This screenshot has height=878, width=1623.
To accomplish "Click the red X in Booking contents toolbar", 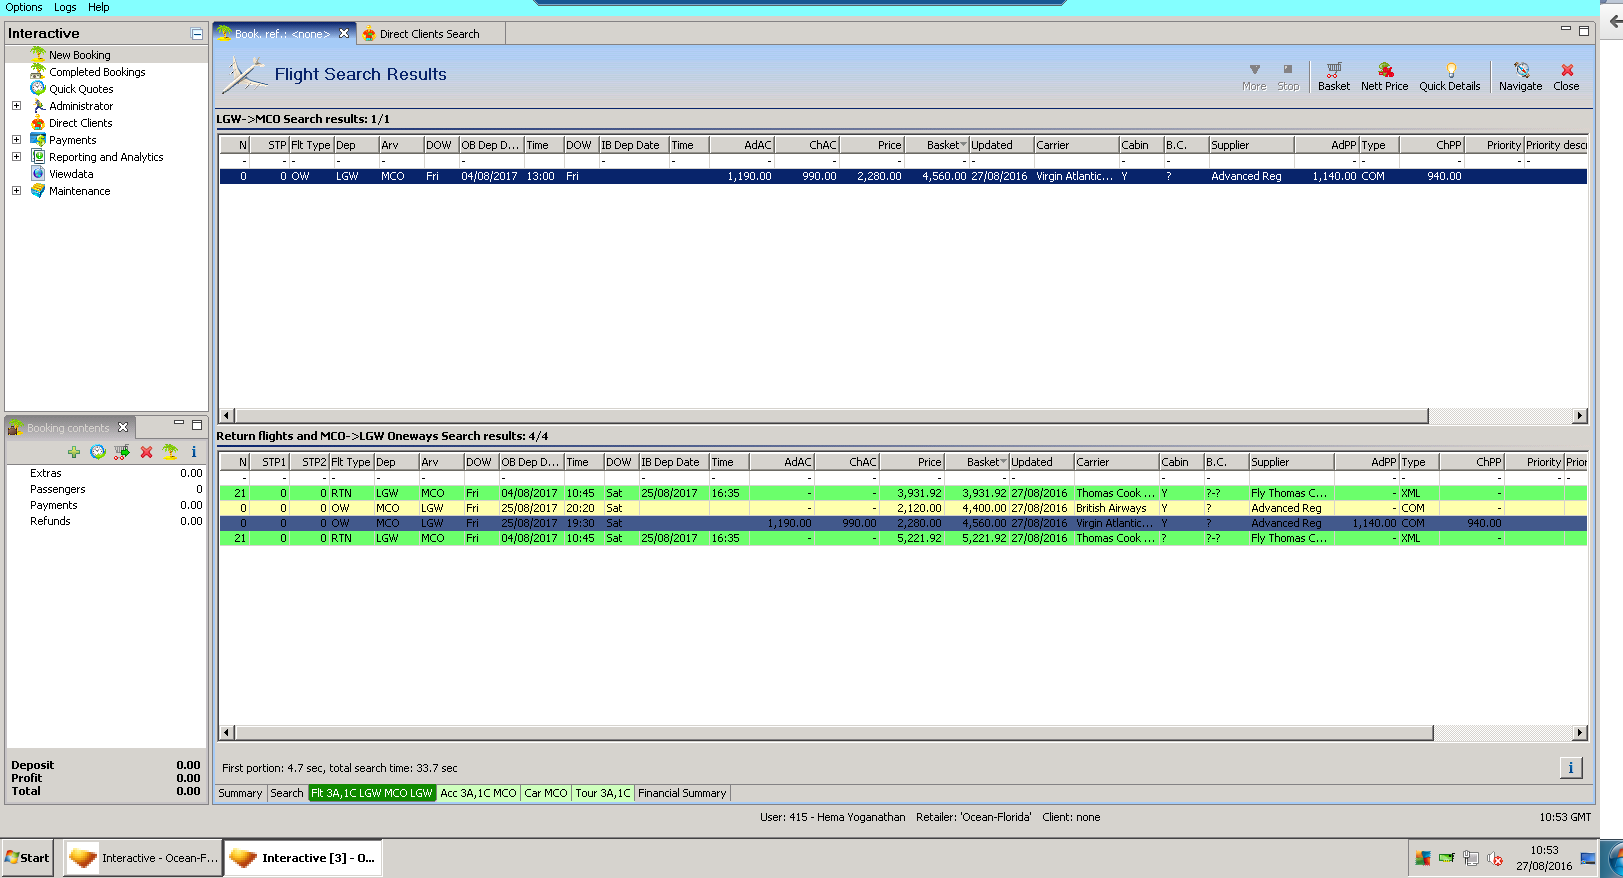I will click(x=146, y=452).
